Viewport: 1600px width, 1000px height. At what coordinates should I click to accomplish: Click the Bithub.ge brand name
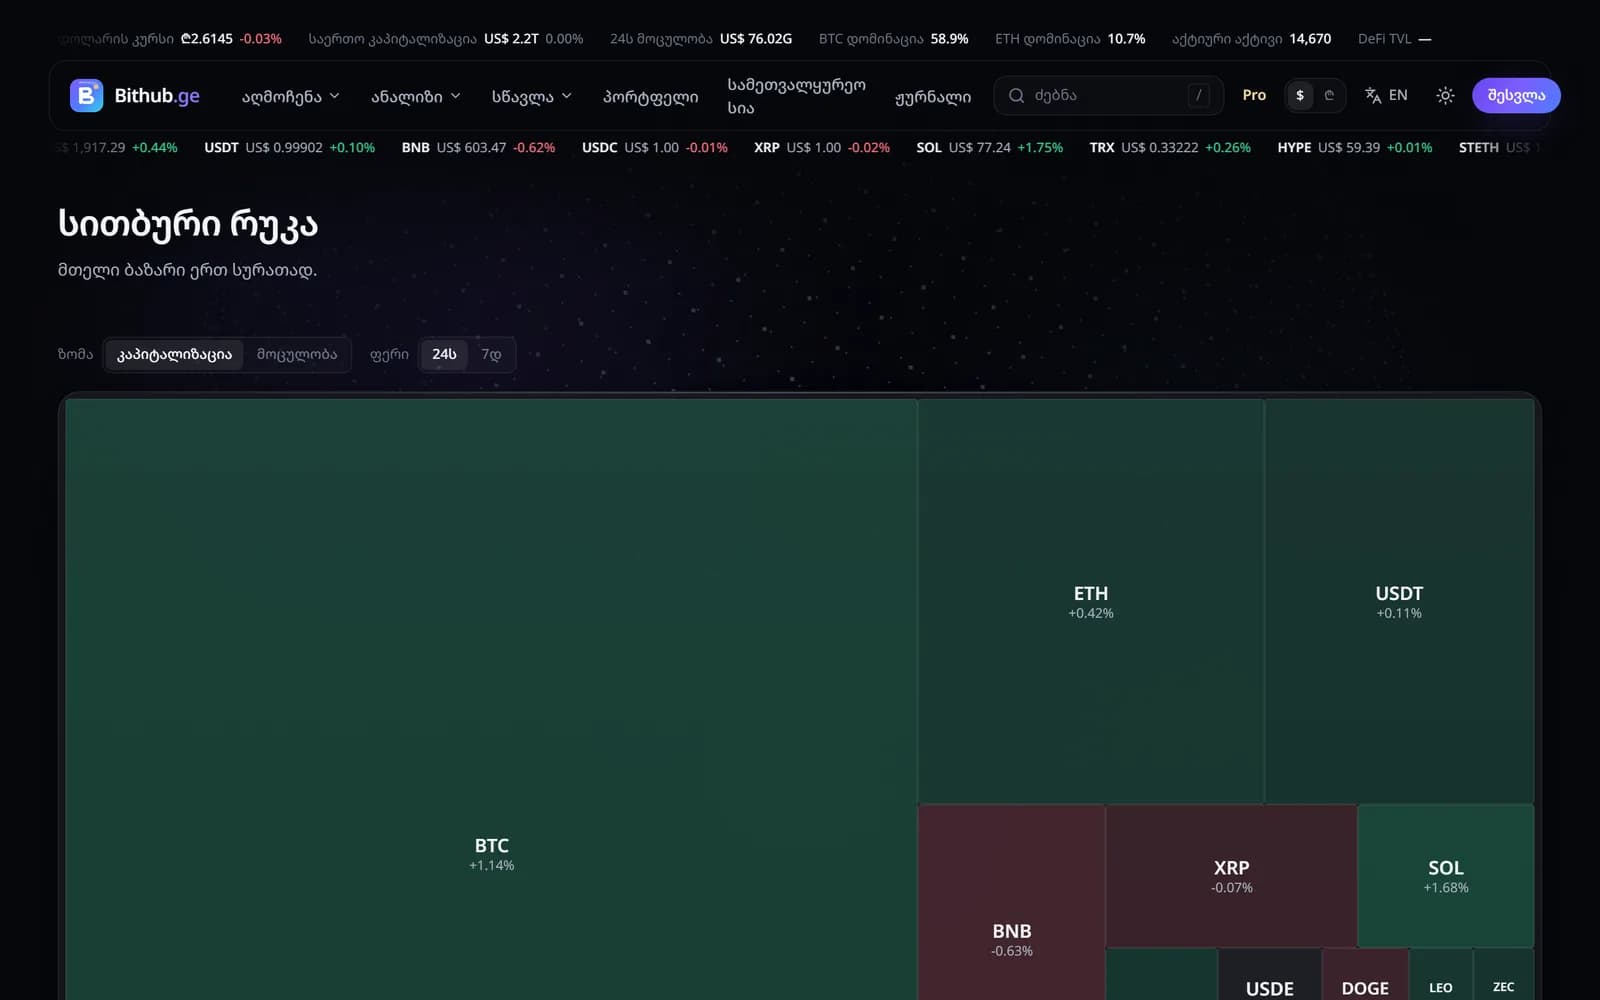point(157,95)
